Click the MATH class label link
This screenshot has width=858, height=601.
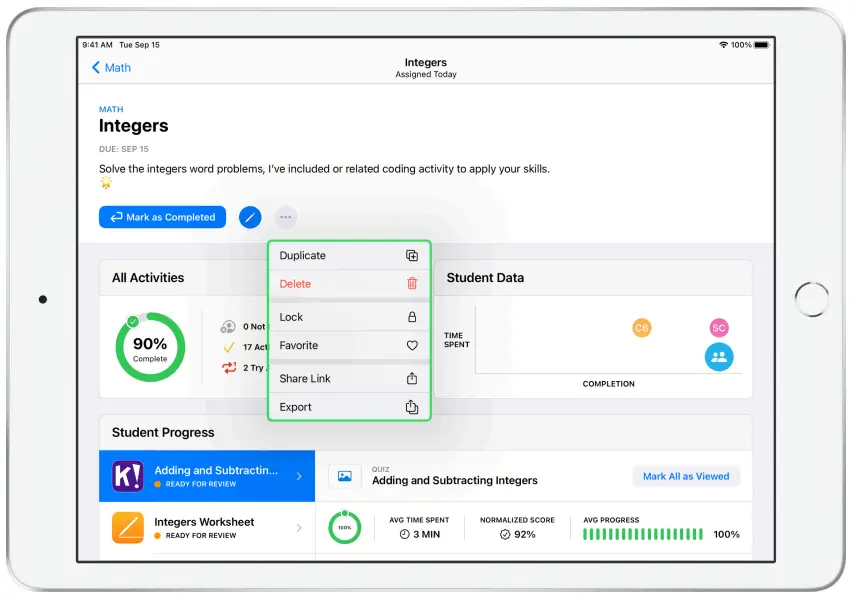[x=111, y=109]
